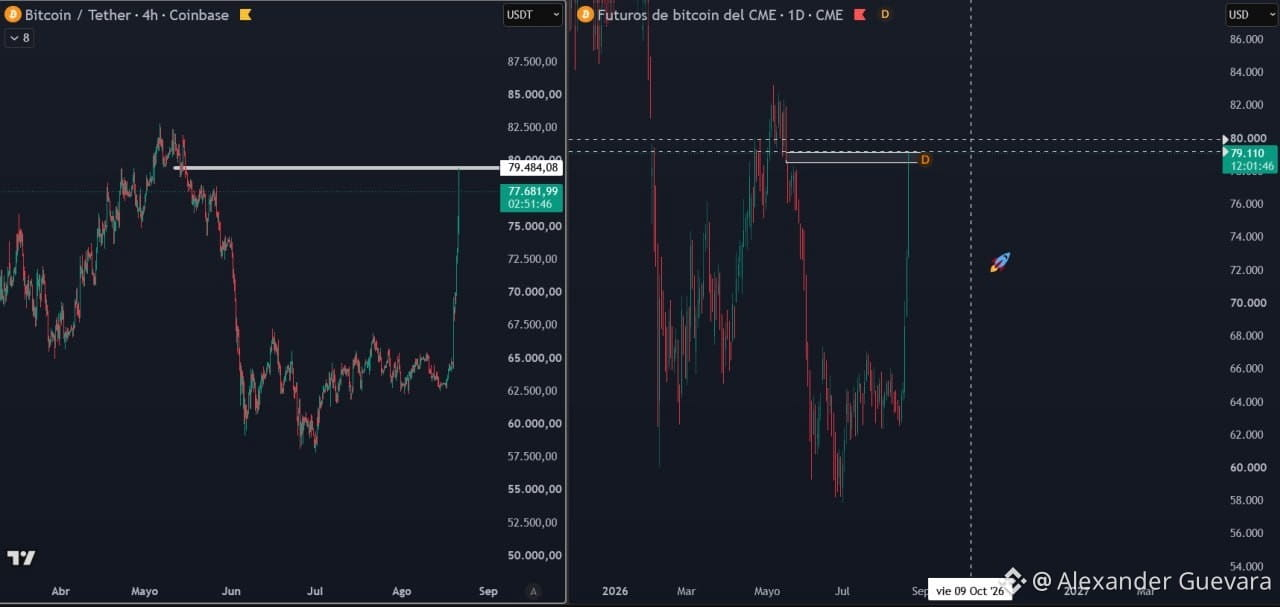Click the orange D badge in the CME chart header

pos(885,15)
